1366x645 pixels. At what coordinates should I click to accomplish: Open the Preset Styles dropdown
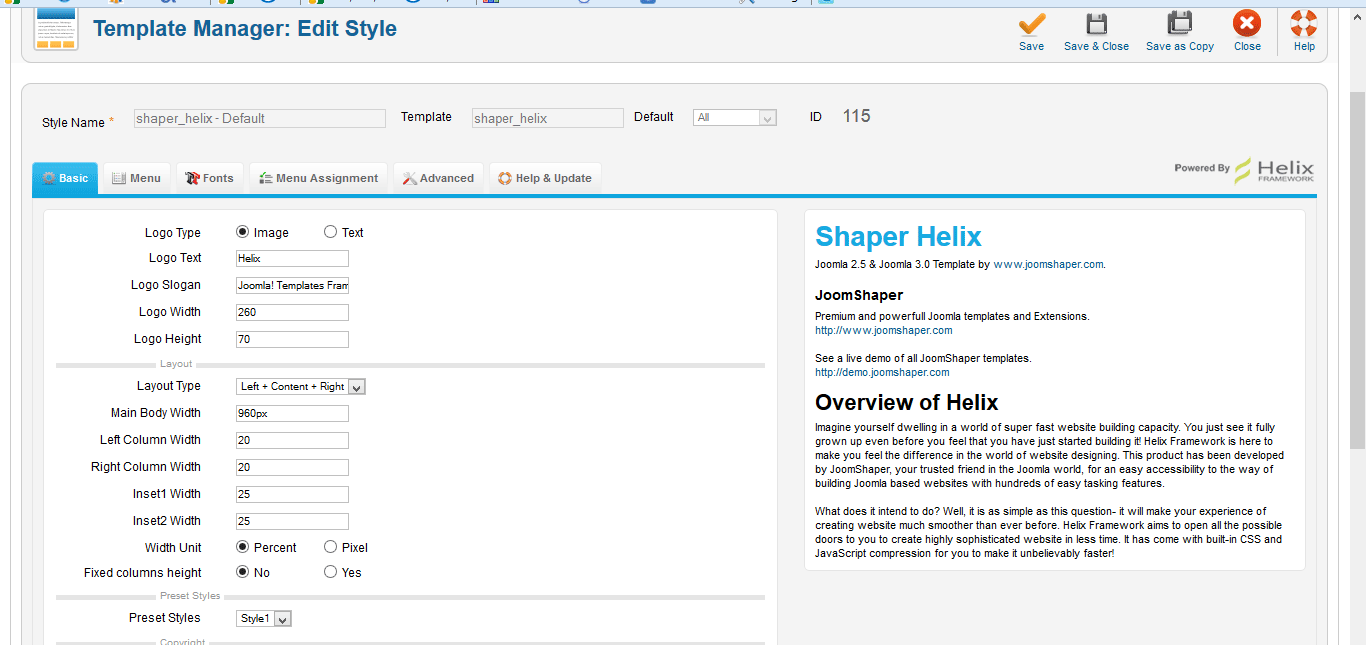(x=264, y=619)
